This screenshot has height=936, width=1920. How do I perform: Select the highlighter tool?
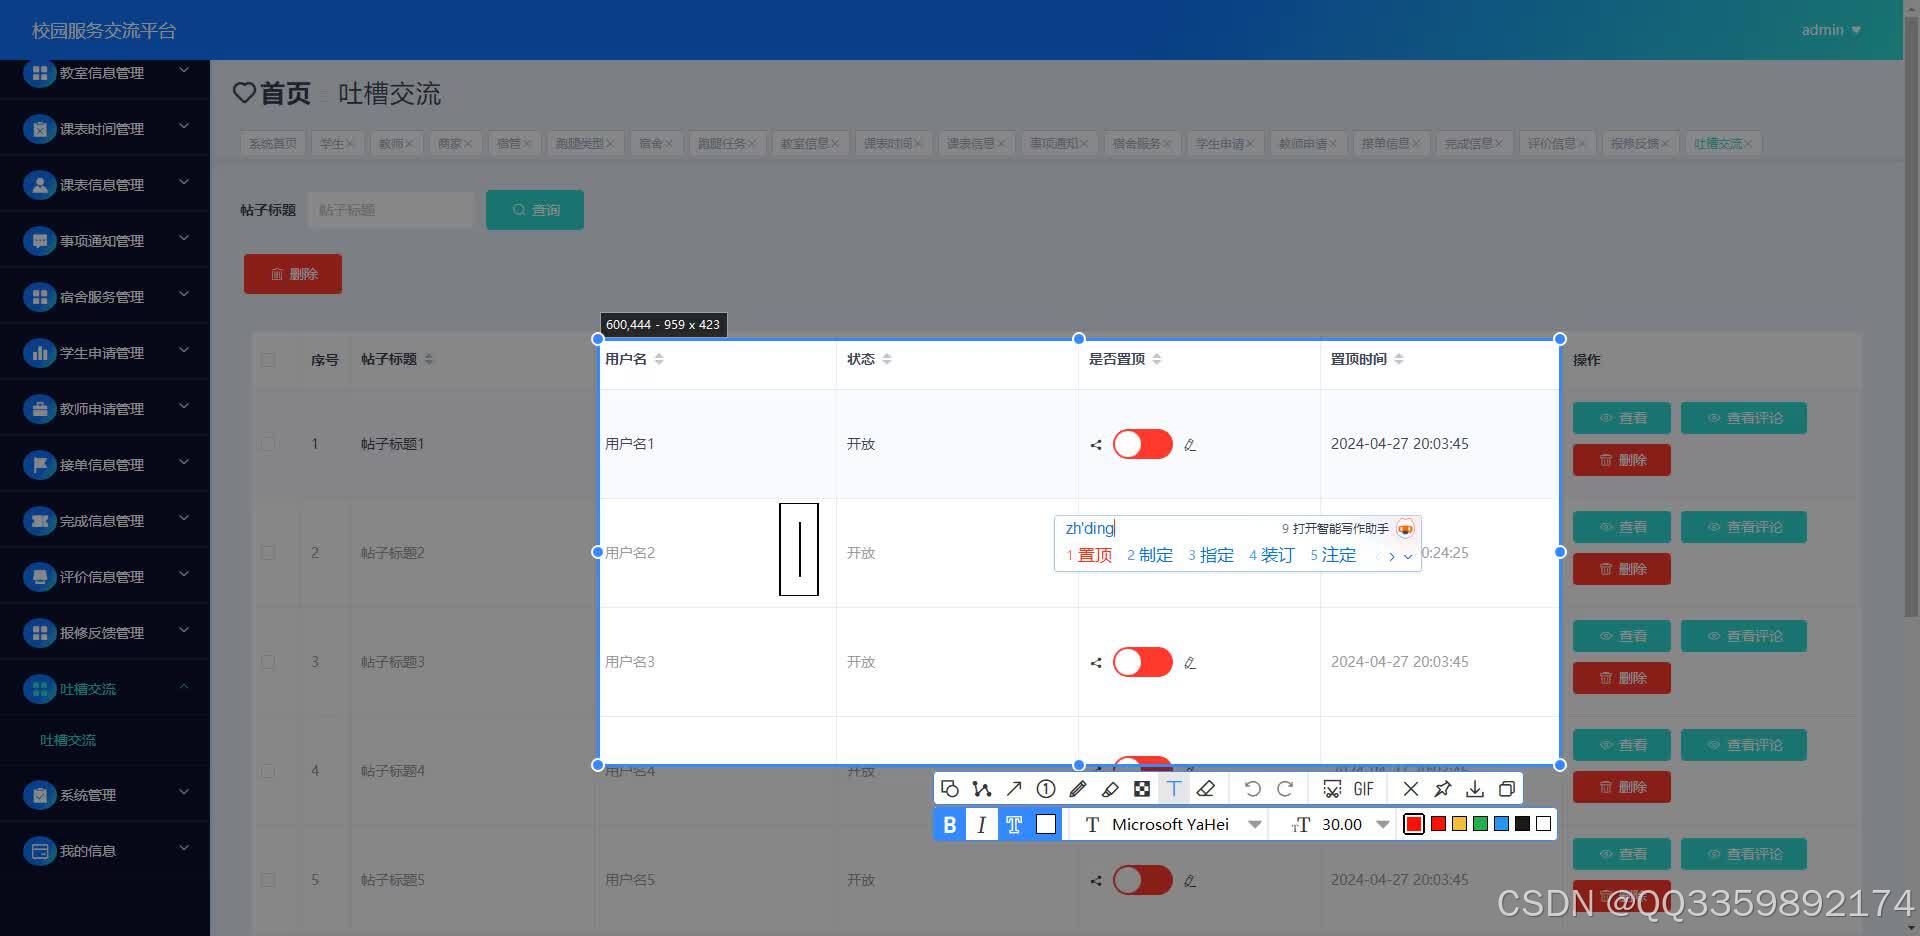click(x=1110, y=789)
